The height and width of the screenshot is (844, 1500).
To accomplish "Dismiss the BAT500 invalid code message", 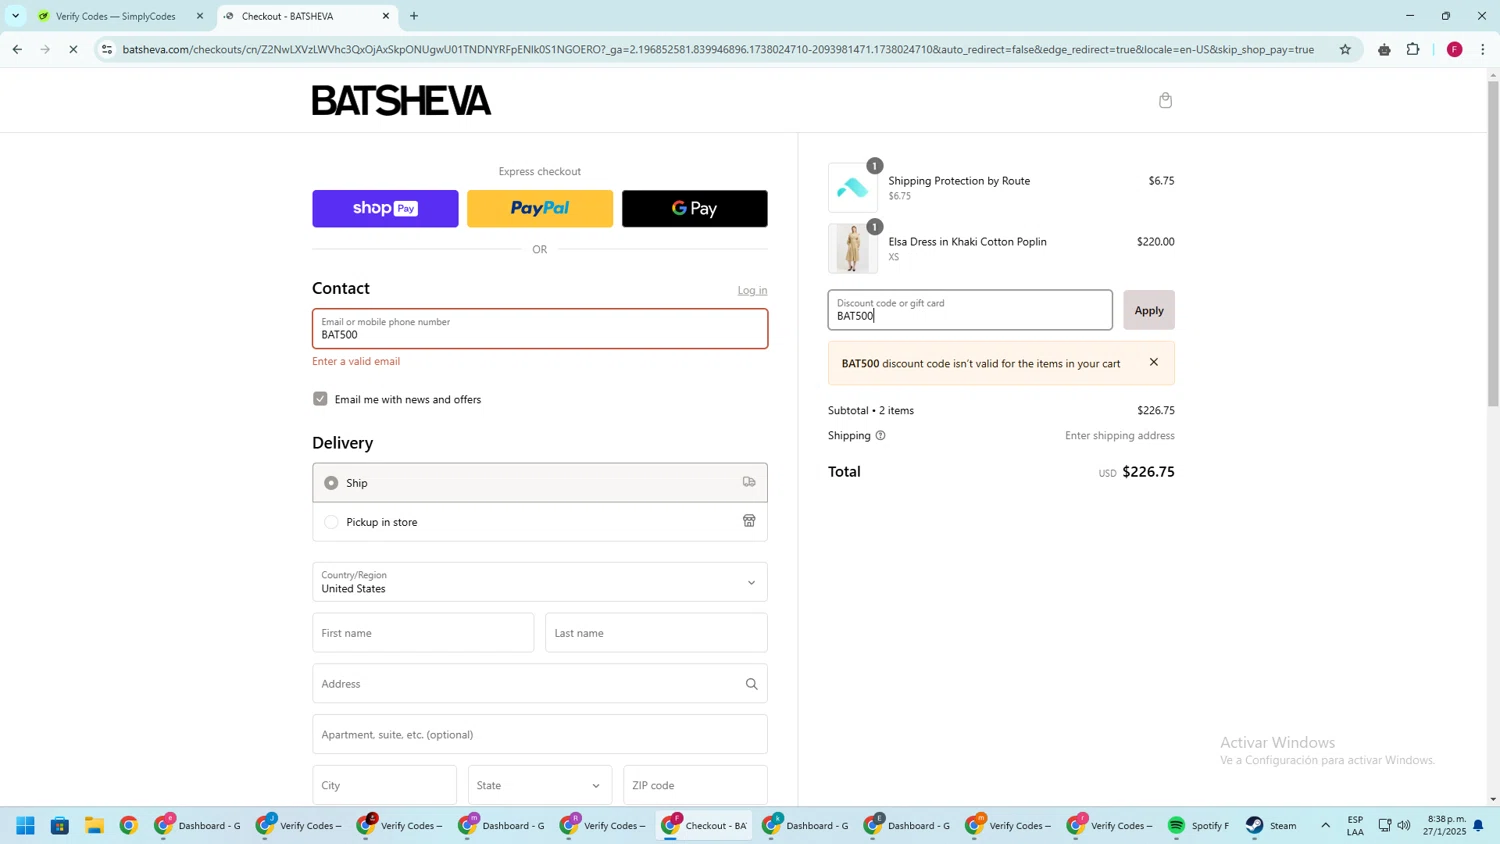I will (x=1153, y=362).
